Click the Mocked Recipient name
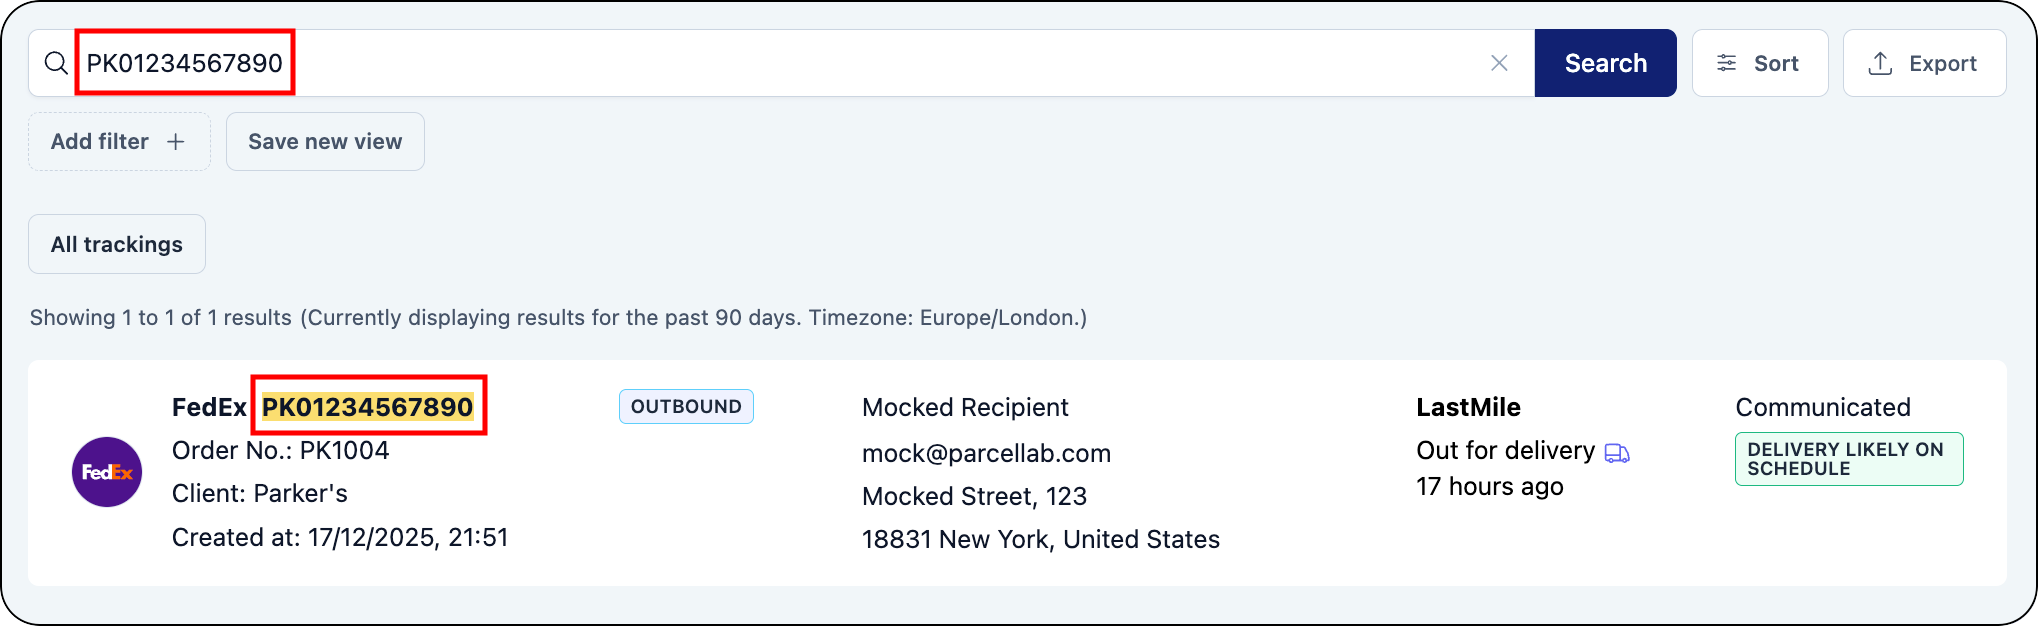The width and height of the screenshot is (2038, 626). [x=965, y=407]
